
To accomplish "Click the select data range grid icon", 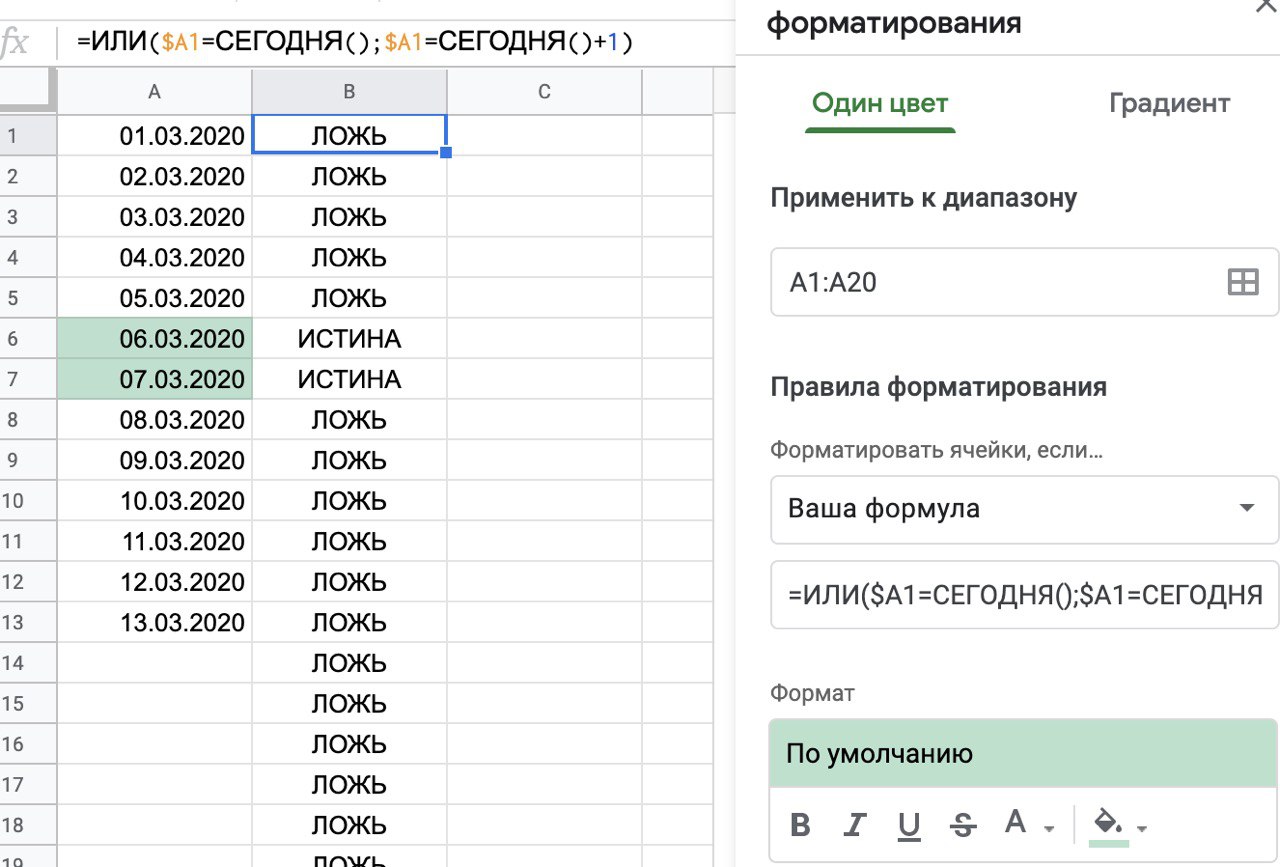I will click(1242, 283).
